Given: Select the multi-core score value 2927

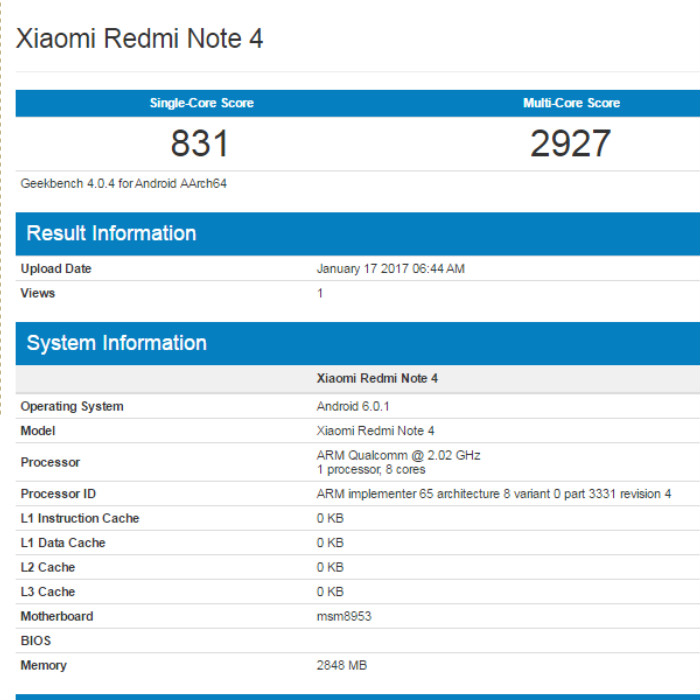Looking at the screenshot, I should pos(570,143).
